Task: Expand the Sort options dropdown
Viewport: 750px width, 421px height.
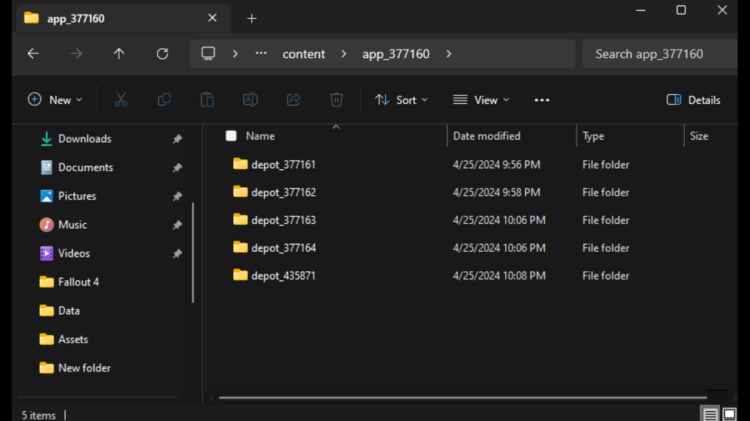Action: pos(401,100)
